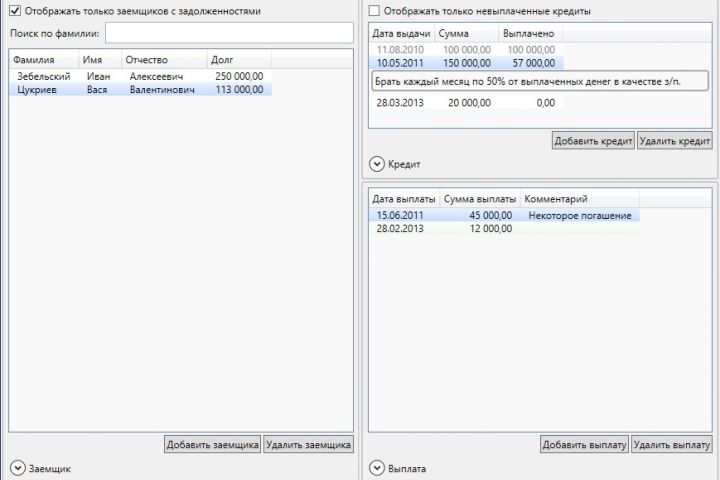Sort payments by Сумма выплаты column header
The height and width of the screenshot is (480, 720).
click(480, 199)
